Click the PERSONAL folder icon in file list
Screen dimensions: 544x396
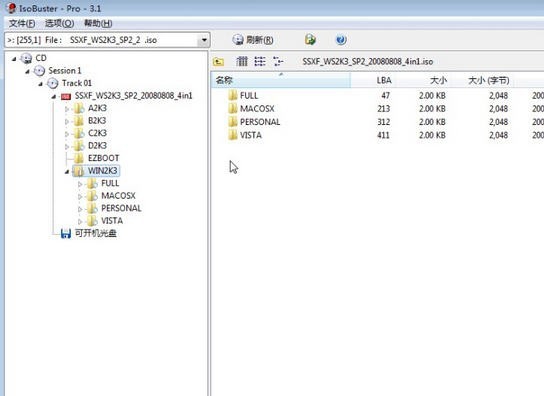click(x=233, y=122)
